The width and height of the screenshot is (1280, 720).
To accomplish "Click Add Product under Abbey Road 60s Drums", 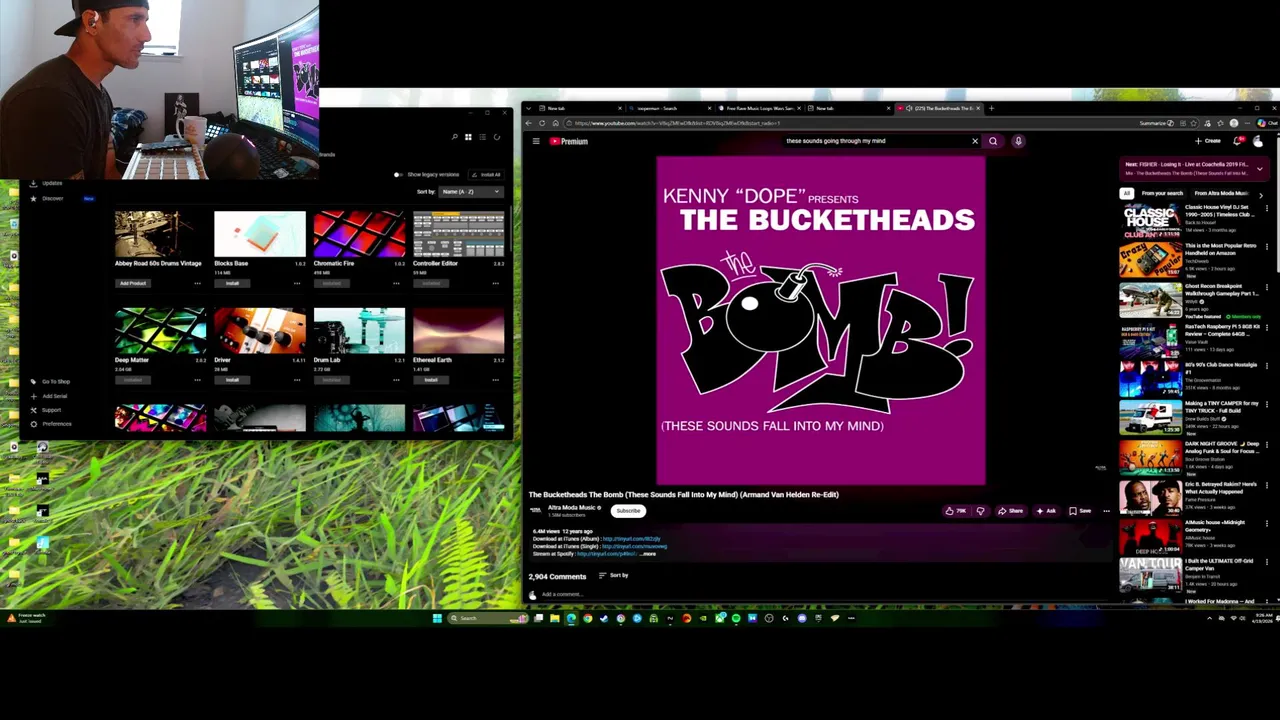I will point(133,283).
